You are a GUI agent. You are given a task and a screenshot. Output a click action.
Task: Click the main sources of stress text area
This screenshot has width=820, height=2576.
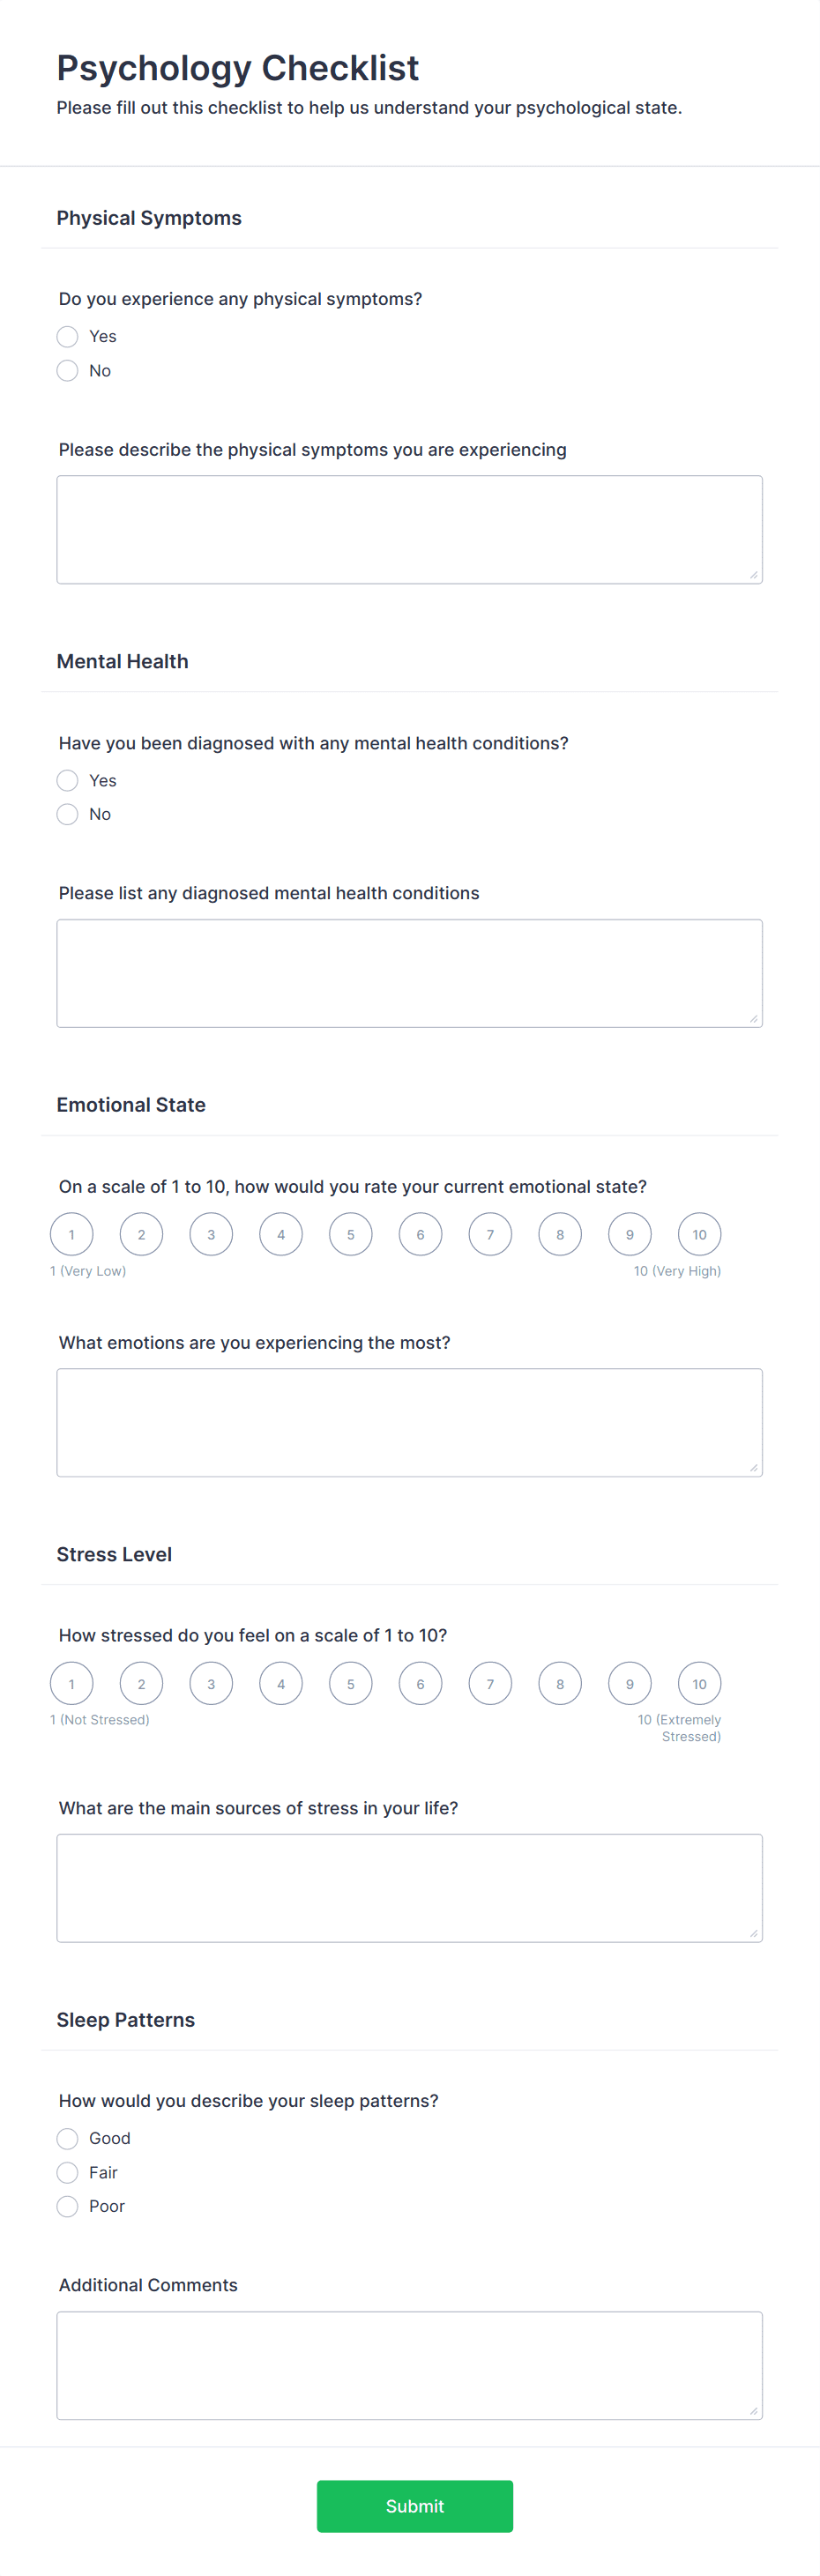click(x=409, y=1888)
